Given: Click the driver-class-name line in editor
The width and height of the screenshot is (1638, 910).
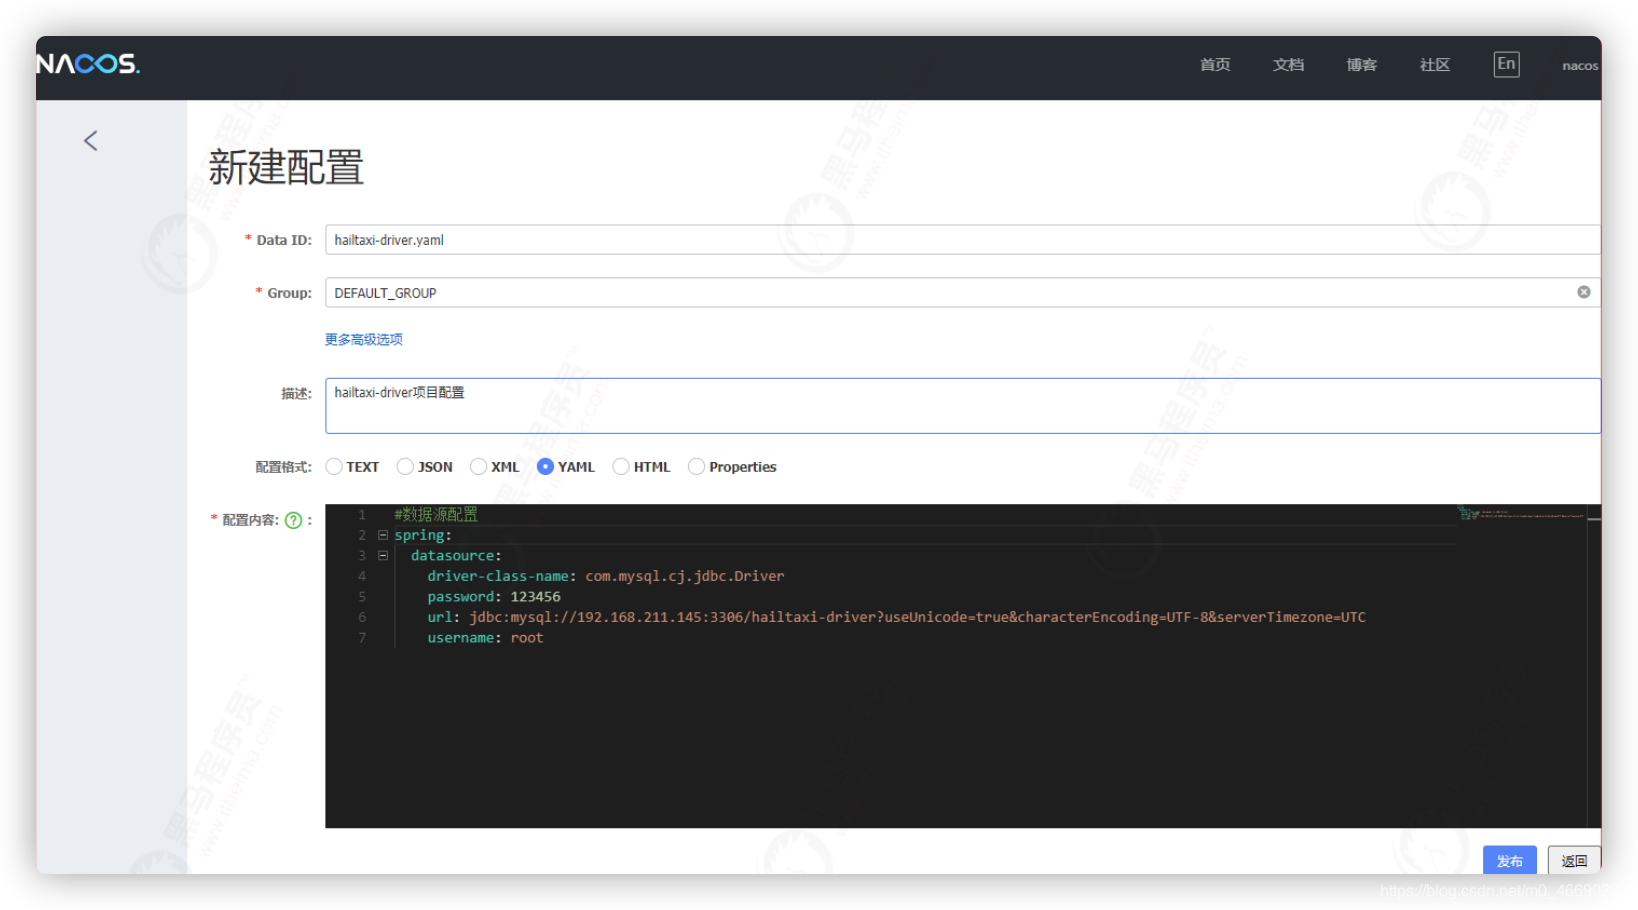Looking at the screenshot, I should (606, 576).
